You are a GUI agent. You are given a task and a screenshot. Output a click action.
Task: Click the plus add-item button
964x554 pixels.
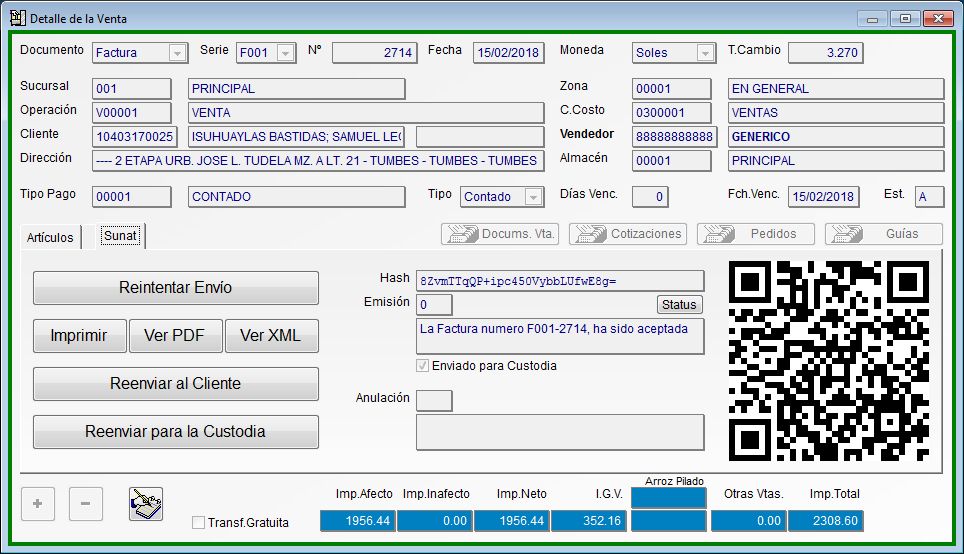[x=38, y=504]
